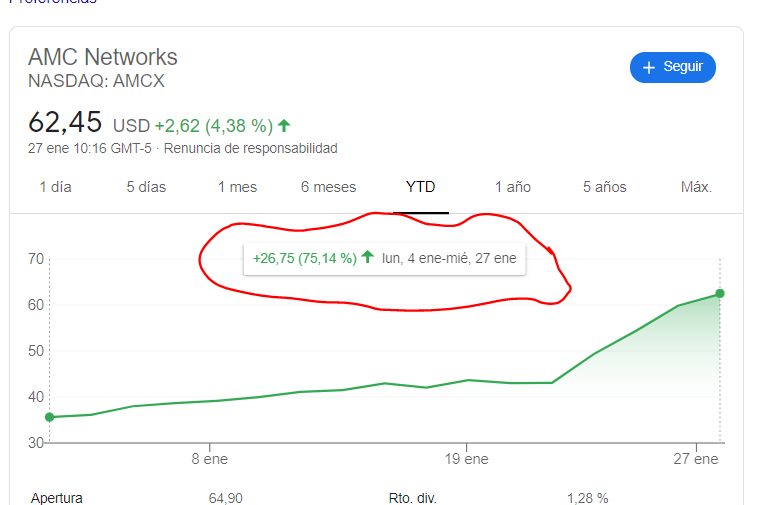The image size is (765, 505).
Task: Click the 64,90 opening value
Action: click(225, 498)
